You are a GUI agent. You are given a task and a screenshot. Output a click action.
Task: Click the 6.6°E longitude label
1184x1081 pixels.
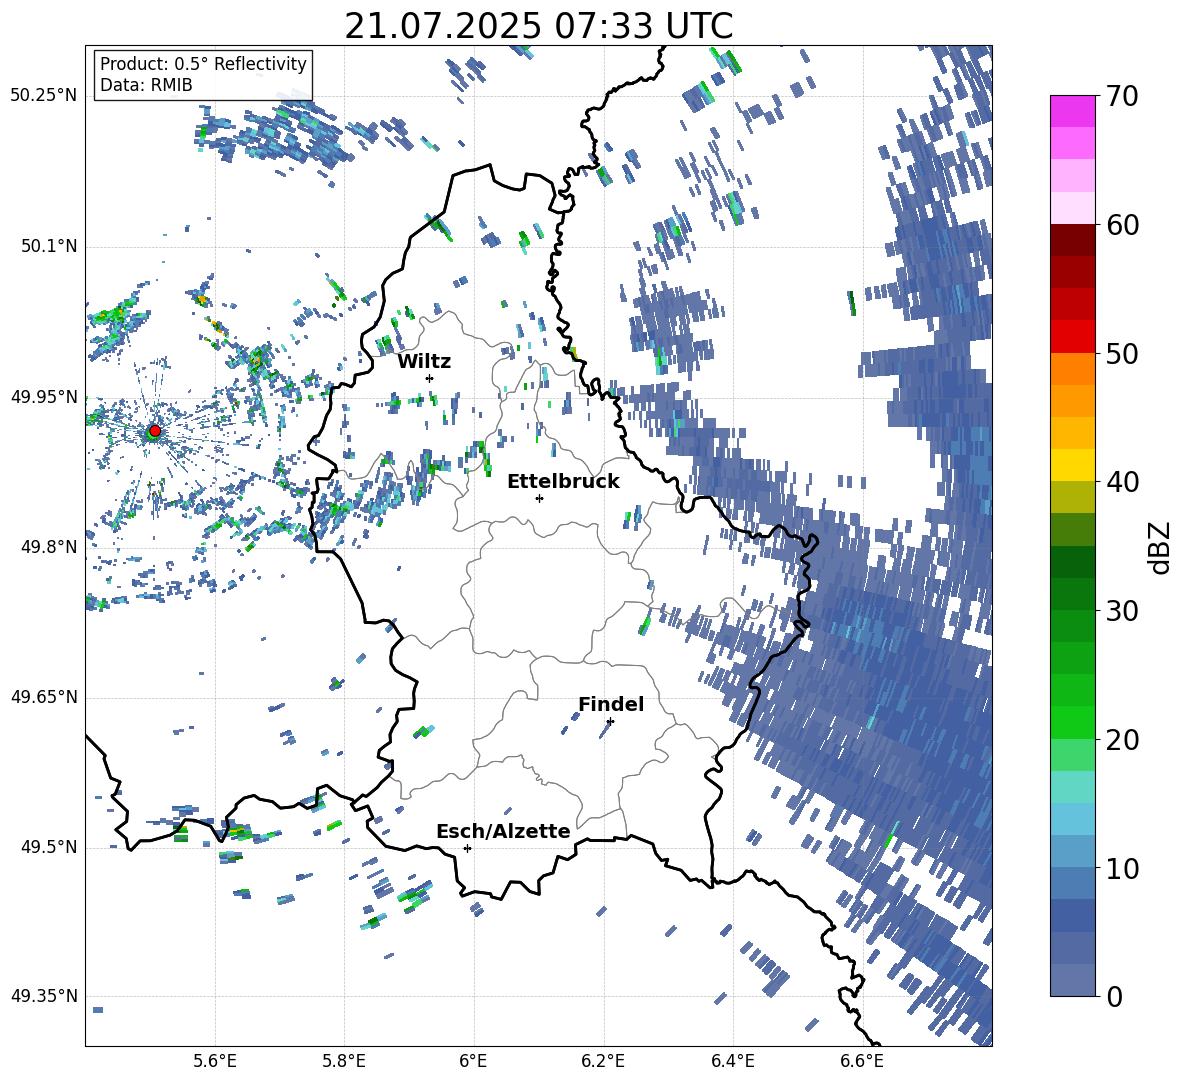(862, 1062)
